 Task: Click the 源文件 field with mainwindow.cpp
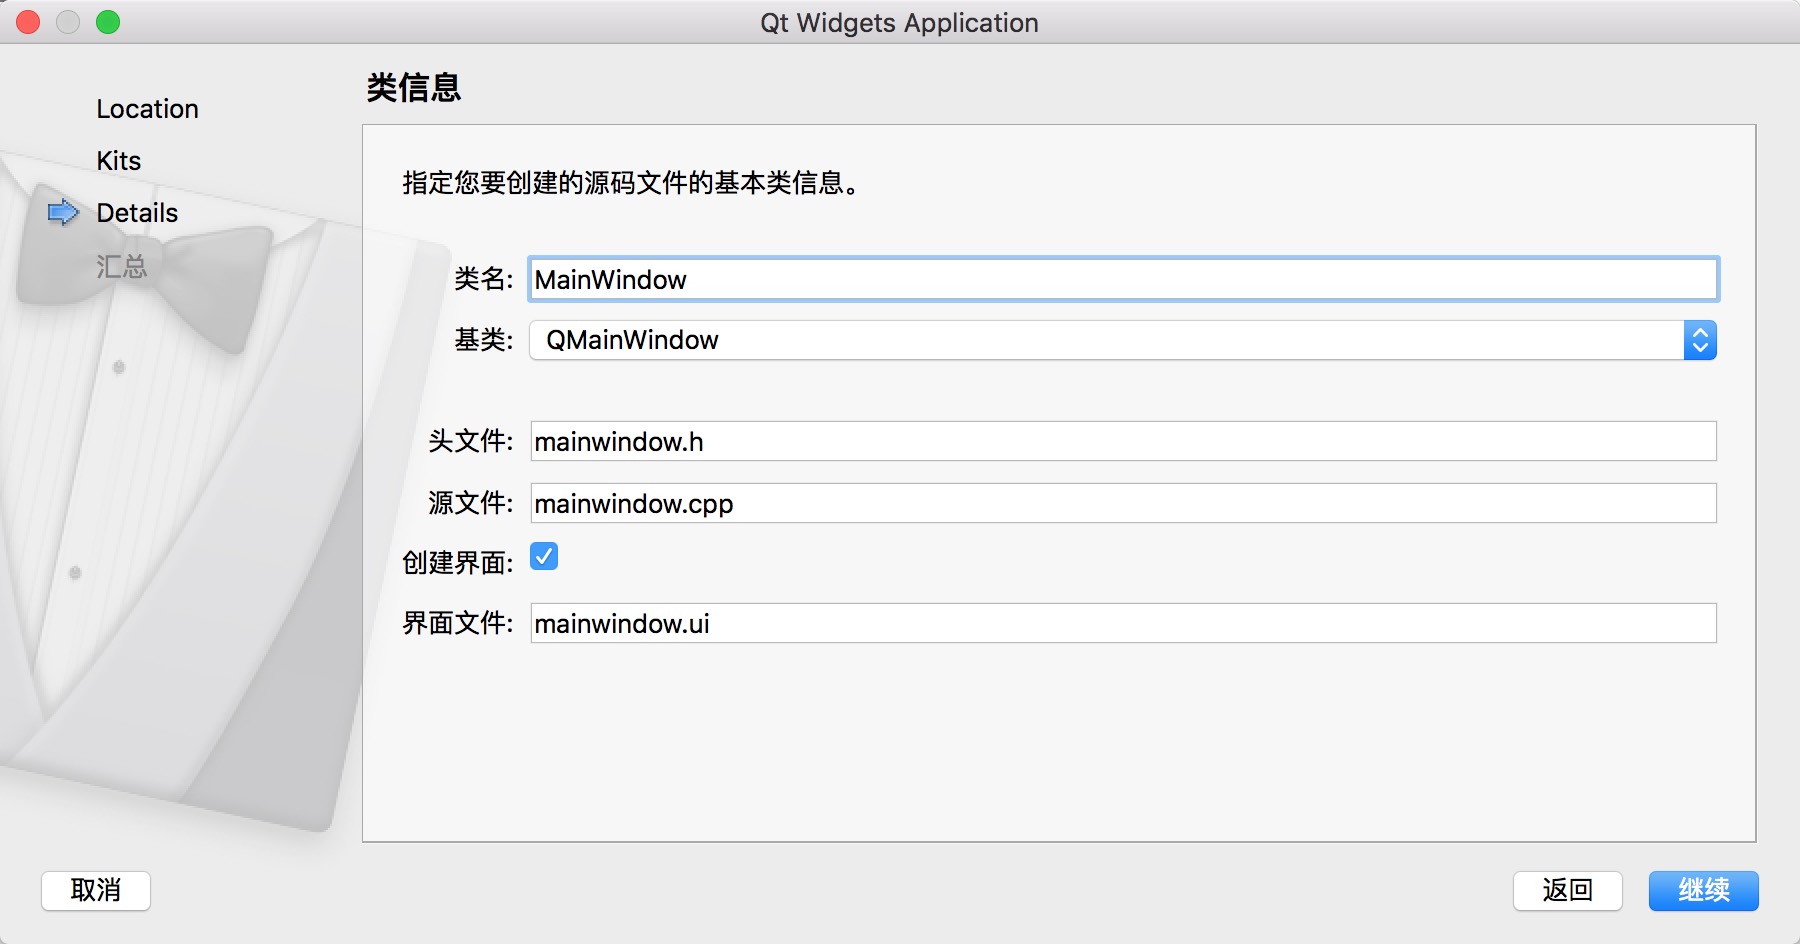tap(1123, 503)
